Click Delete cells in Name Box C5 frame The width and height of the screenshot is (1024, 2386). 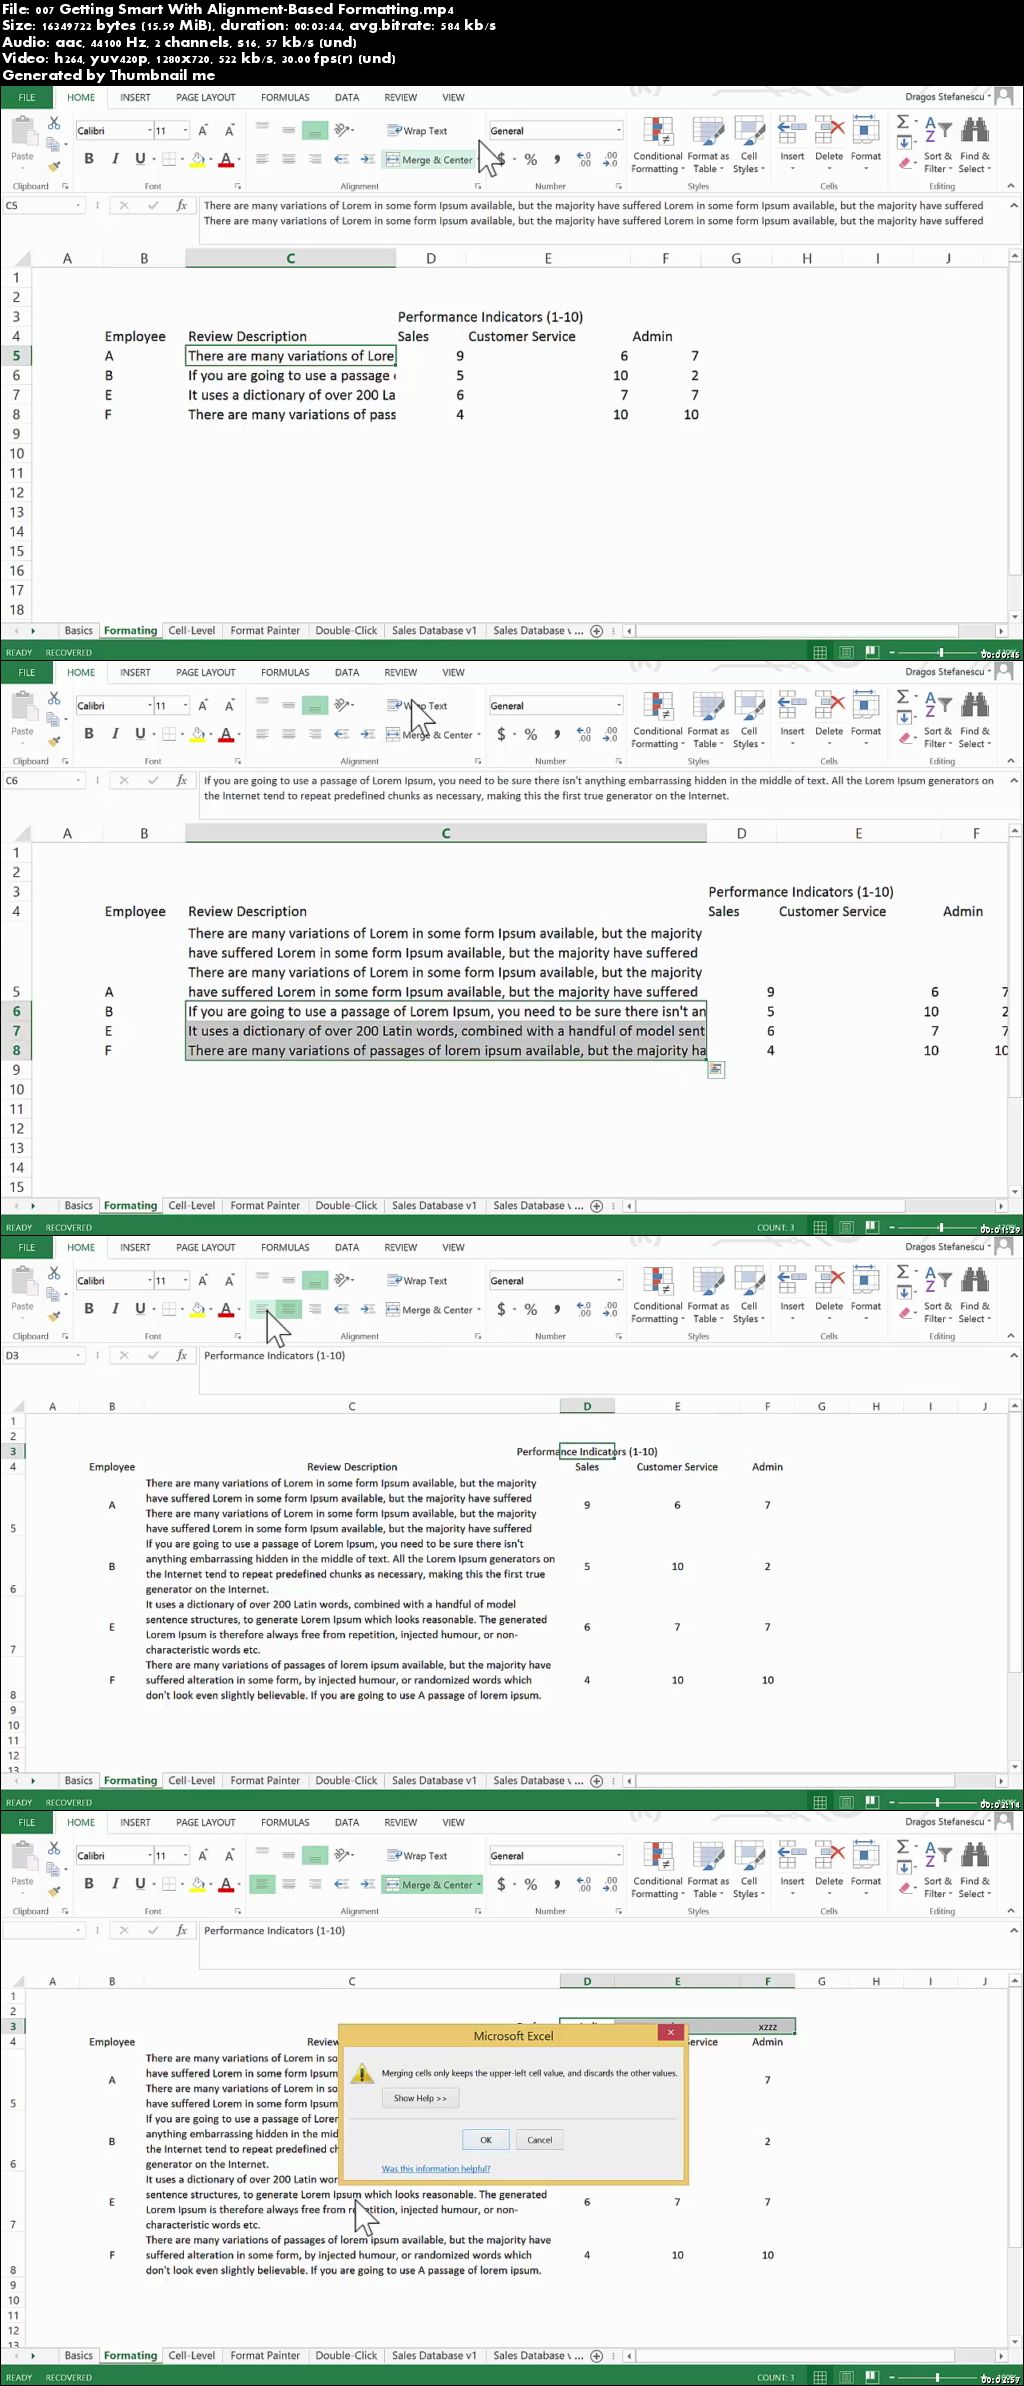pyautogui.click(x=829, y=144)
